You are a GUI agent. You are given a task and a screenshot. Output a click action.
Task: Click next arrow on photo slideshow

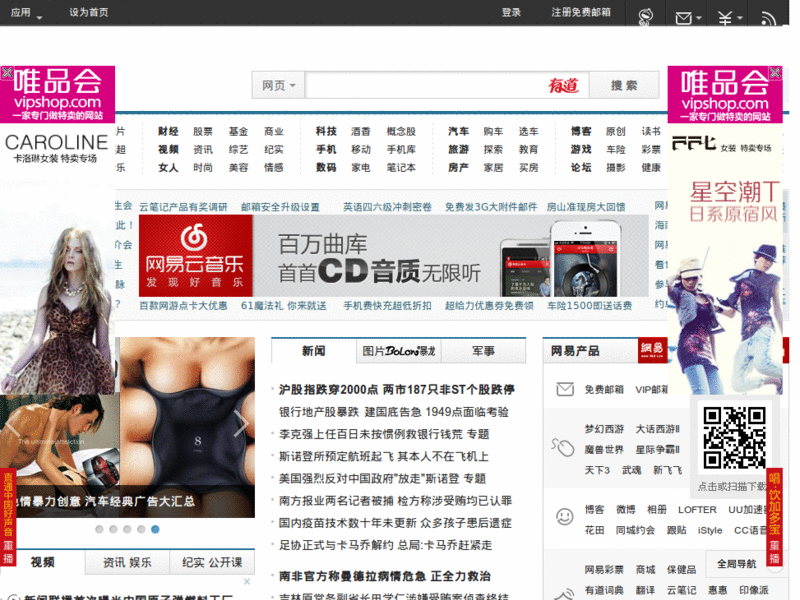point(241,423)
